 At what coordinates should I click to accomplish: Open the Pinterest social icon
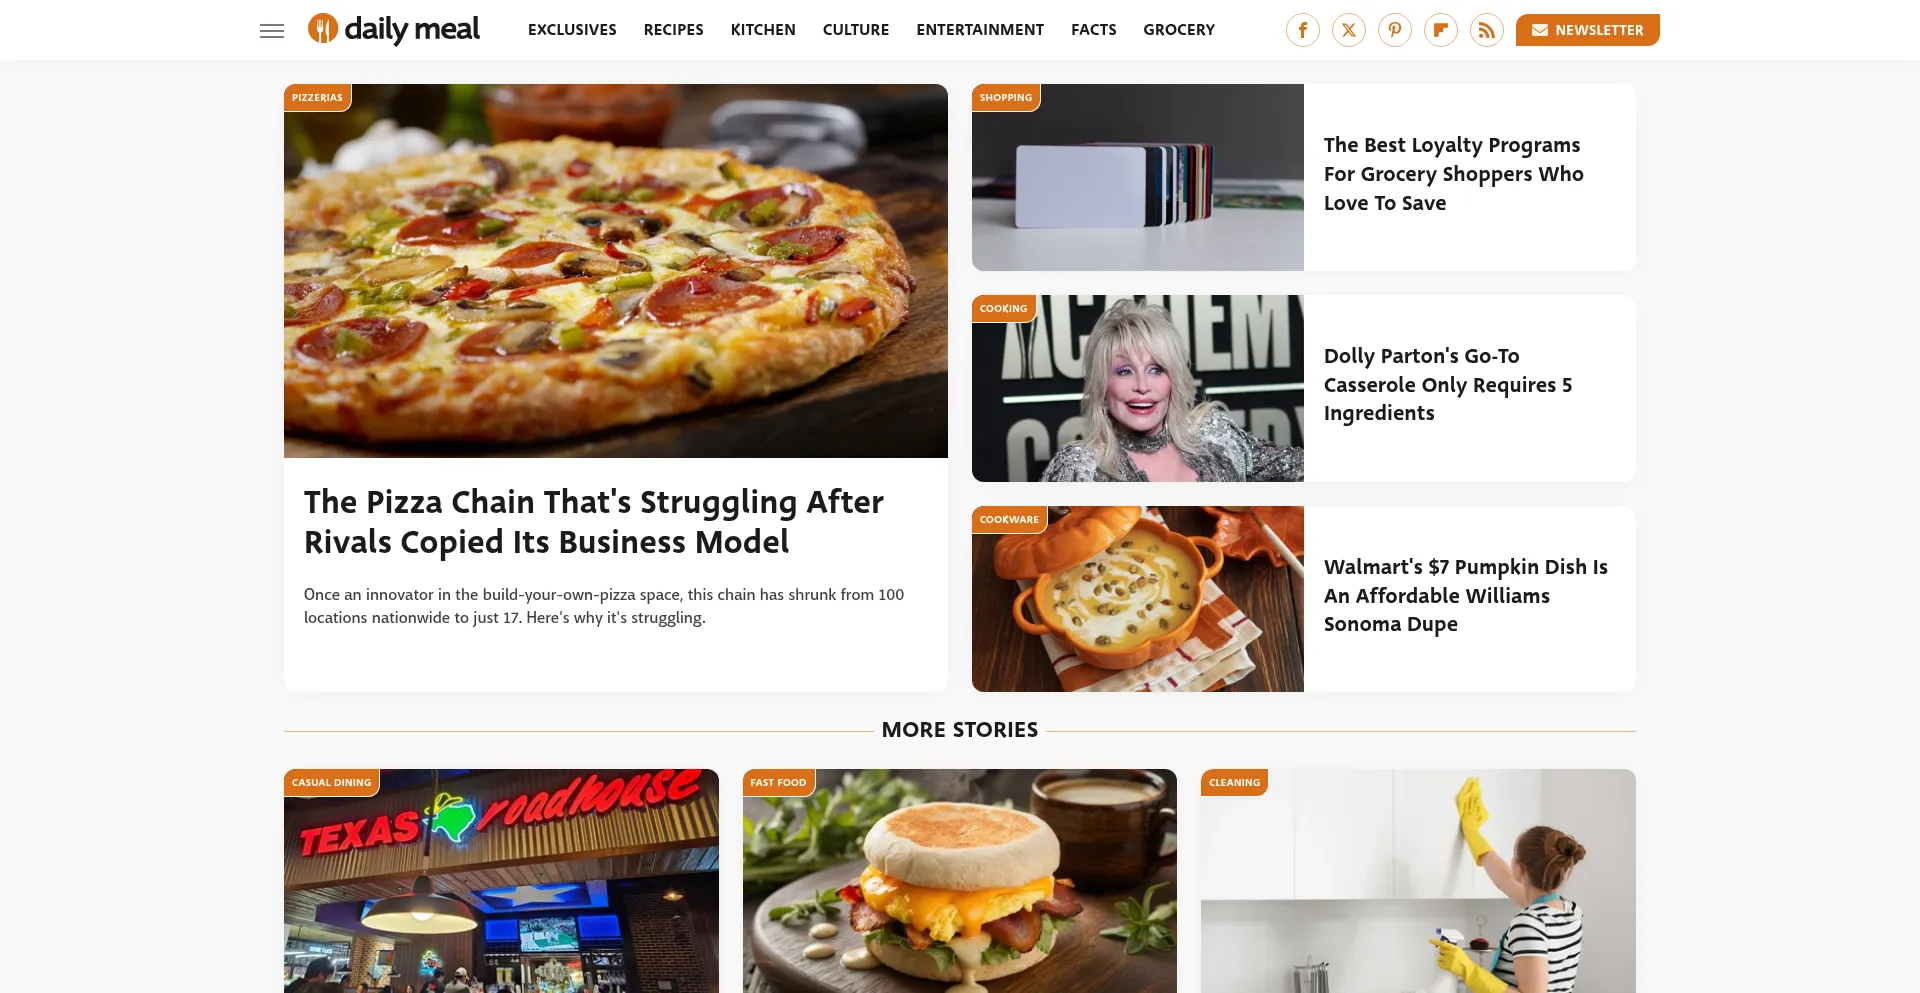click(1395, 30)
